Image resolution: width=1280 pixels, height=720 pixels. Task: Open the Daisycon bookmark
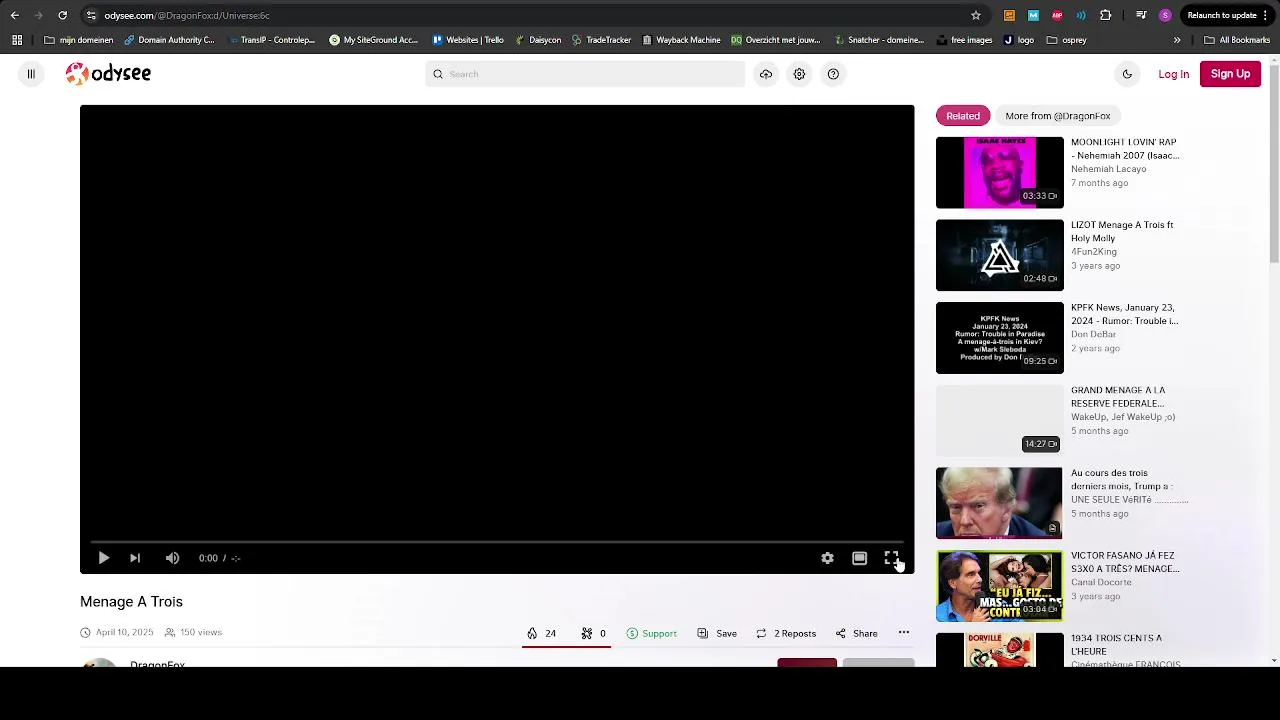point(537,40)
